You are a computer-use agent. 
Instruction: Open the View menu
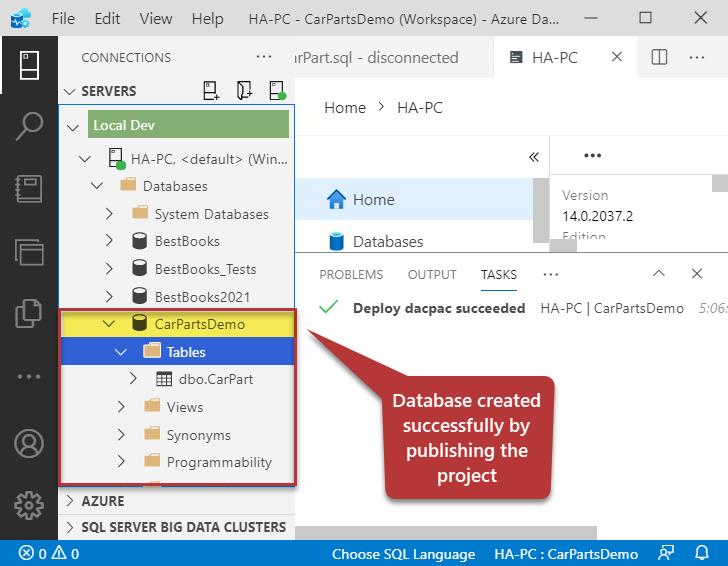(156, 19)
